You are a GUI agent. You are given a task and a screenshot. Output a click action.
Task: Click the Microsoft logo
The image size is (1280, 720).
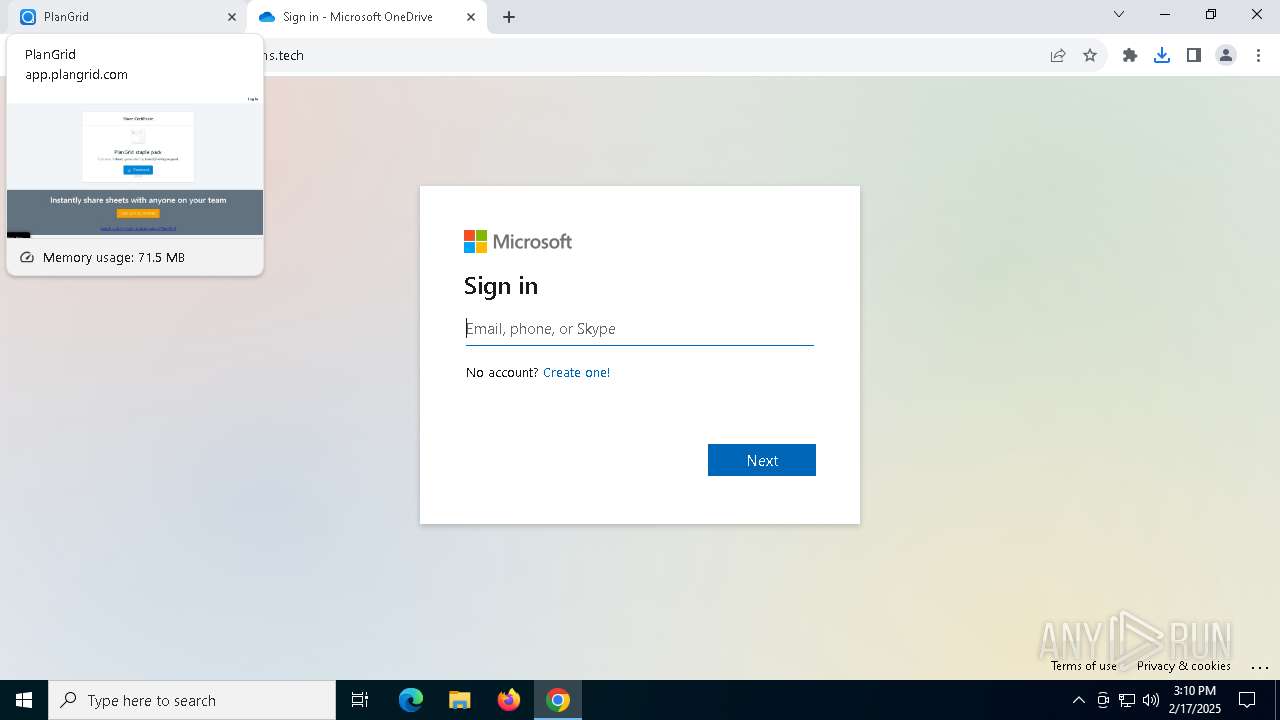click(x=518, y=241)
